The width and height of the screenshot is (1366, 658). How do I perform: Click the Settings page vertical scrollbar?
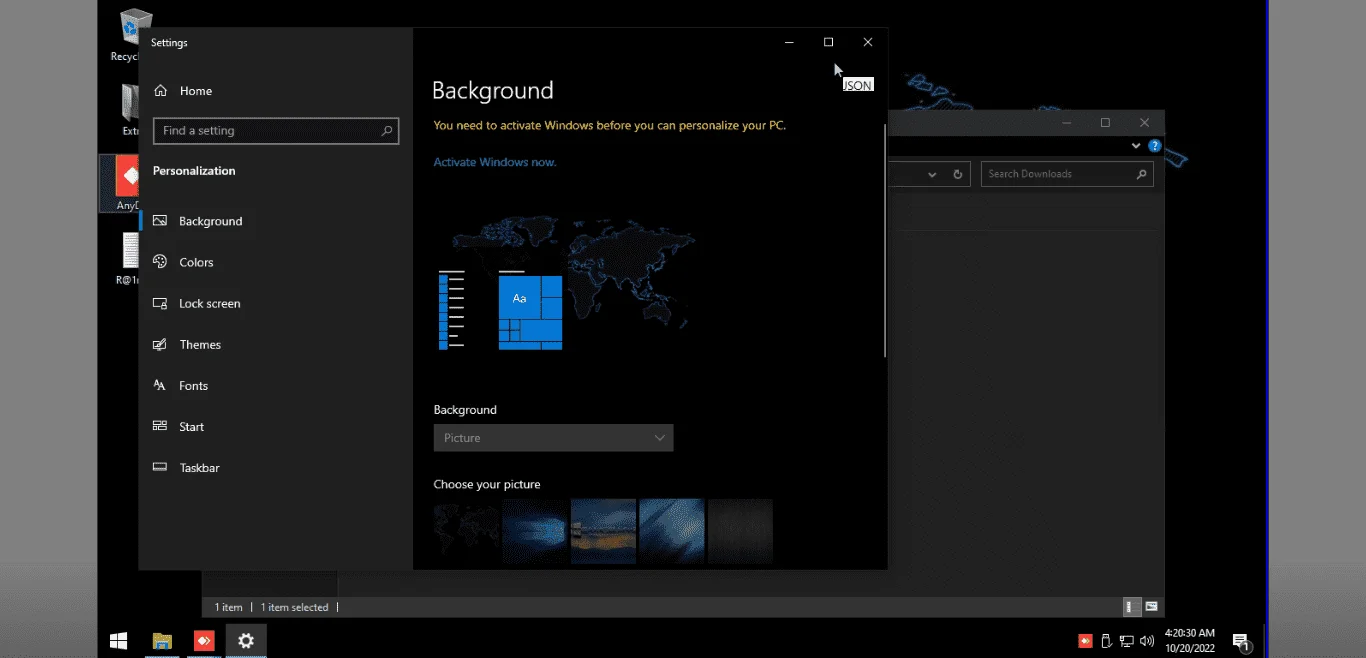coord(885,241)
